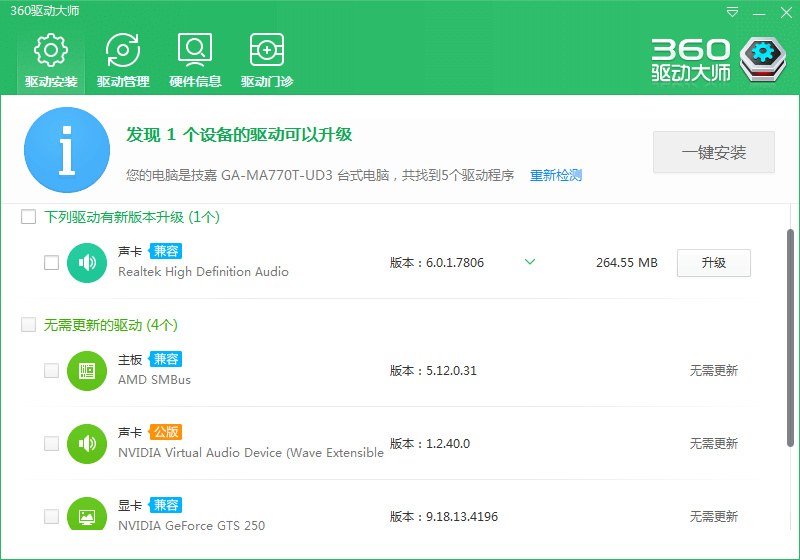Screen dimensions: 800x560
Task: Open the title bar dropdown menu icon
Action: pos(732,12)
